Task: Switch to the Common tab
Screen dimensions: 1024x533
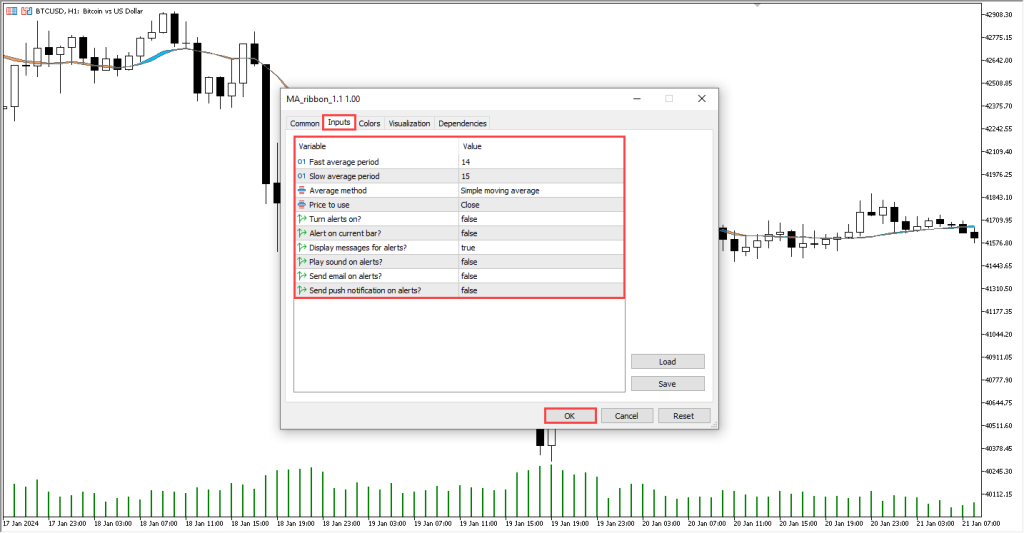Action: [x=304, y=123]
